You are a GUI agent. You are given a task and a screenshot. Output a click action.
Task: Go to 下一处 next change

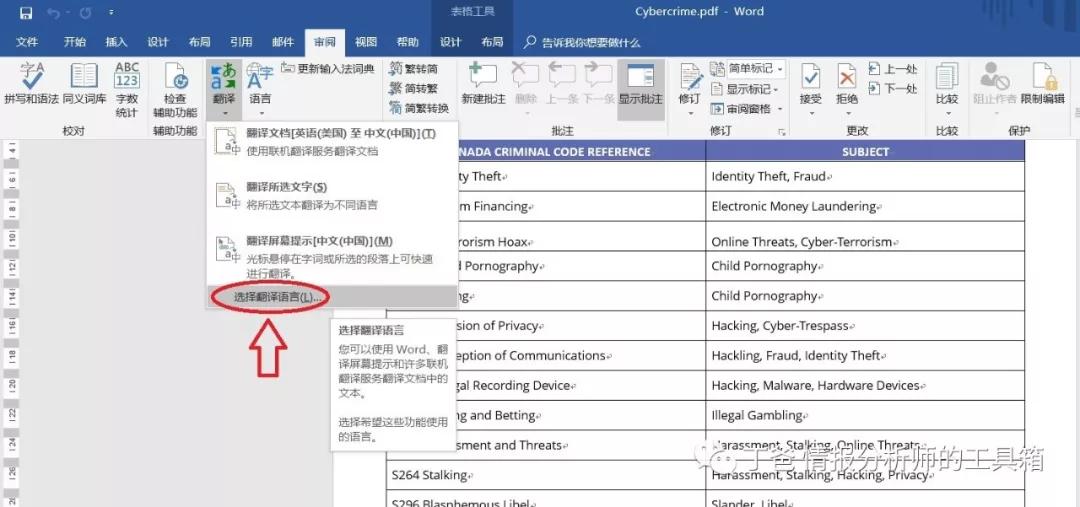coord(893,88)
